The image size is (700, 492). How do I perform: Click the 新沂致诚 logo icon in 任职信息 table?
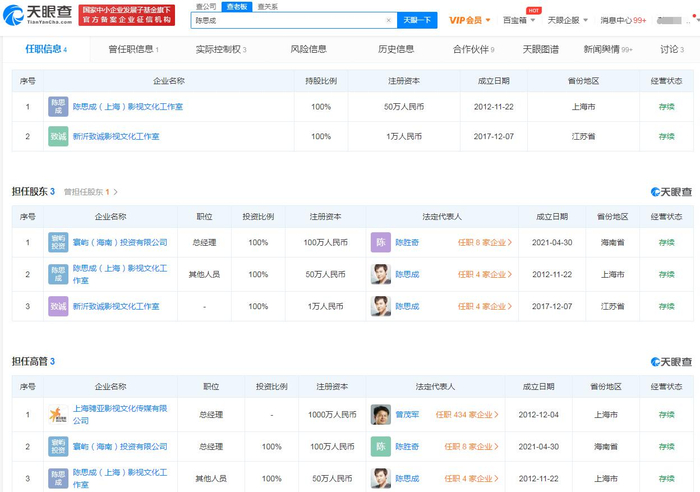point(59,136)
